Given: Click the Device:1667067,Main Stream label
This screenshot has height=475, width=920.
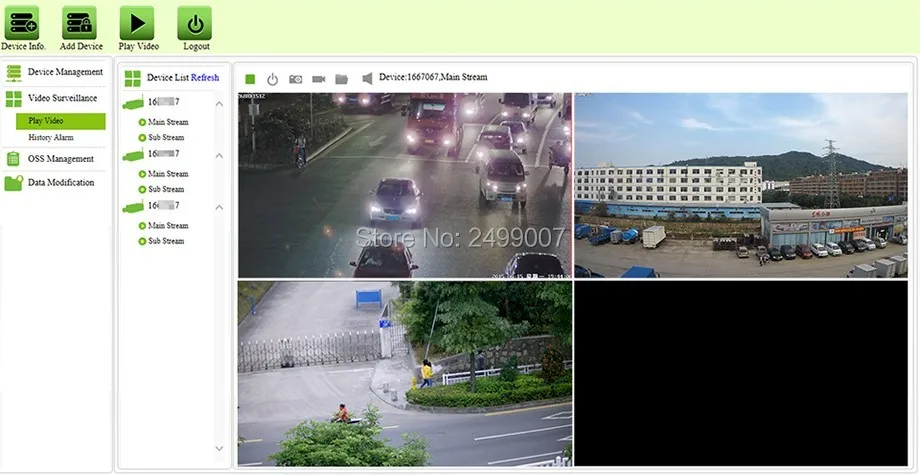Looking at the screenshot, I should click(433, 77).
